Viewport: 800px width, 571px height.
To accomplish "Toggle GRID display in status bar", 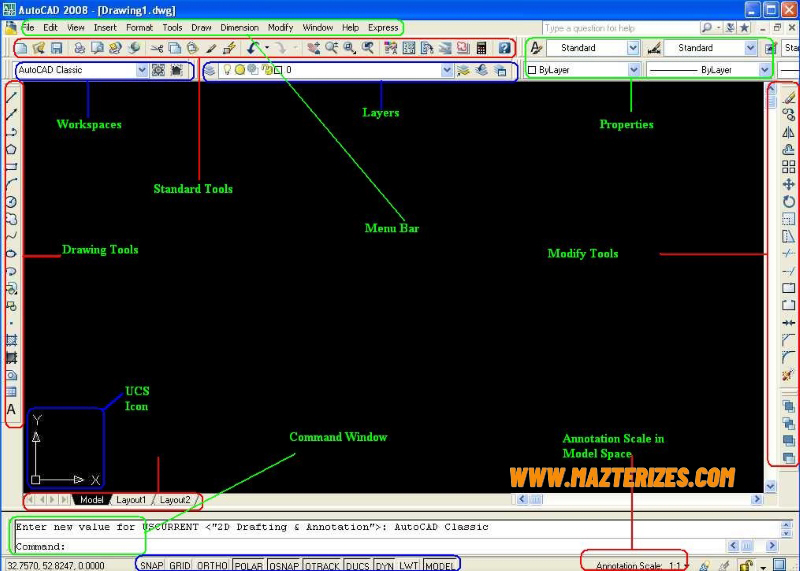I will (x=180, y=565).
